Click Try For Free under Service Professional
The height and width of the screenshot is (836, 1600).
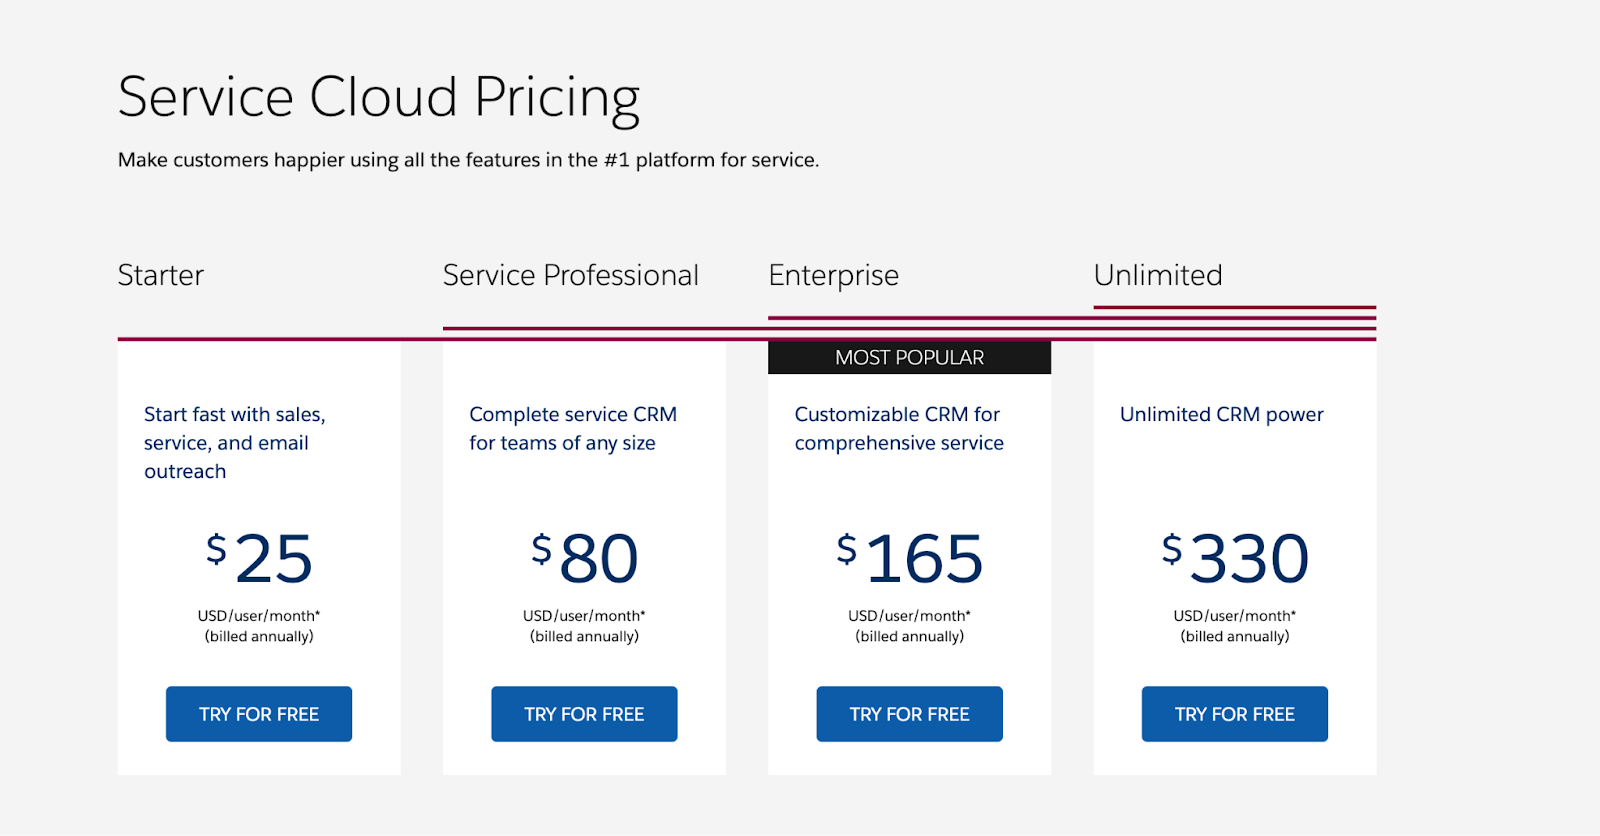pyautogui.click(x=584, y=713)
